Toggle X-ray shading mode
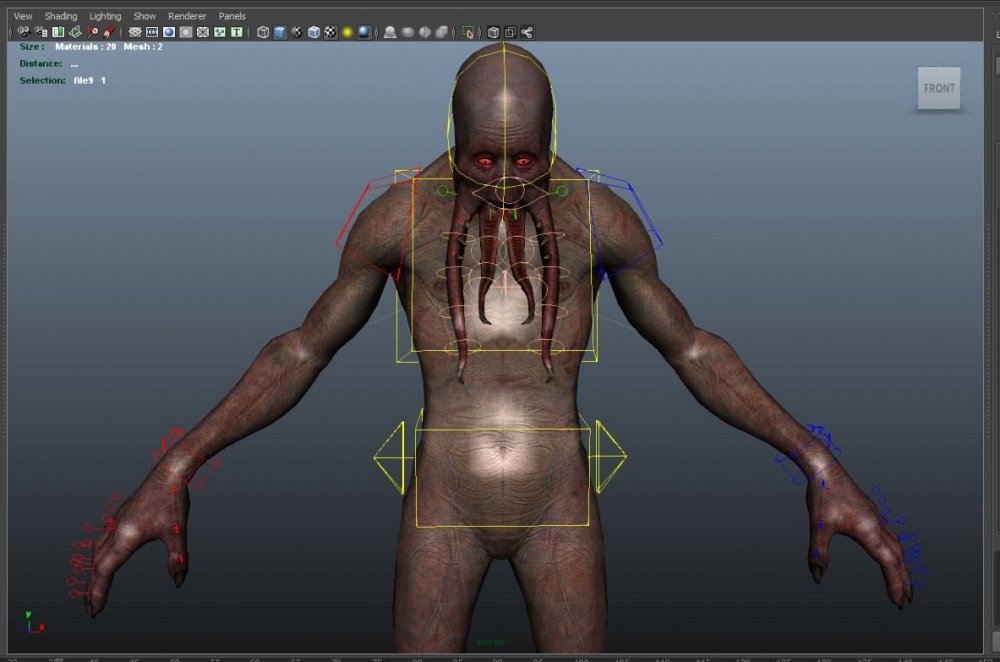The image size is (1000, 662). click(x=493, y=32)
